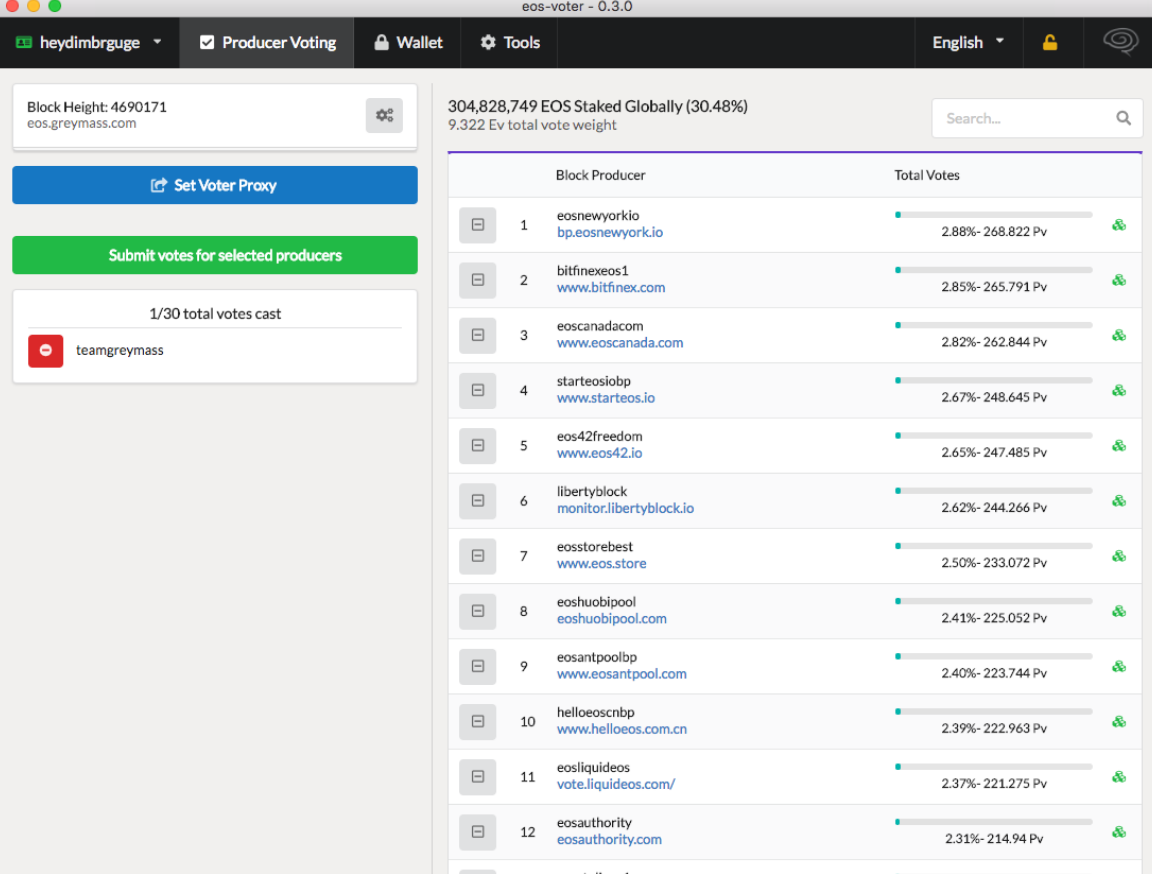The image size is (1152, 874).
Task: Click the orange unlock wallet icon
Action: 1050,43
